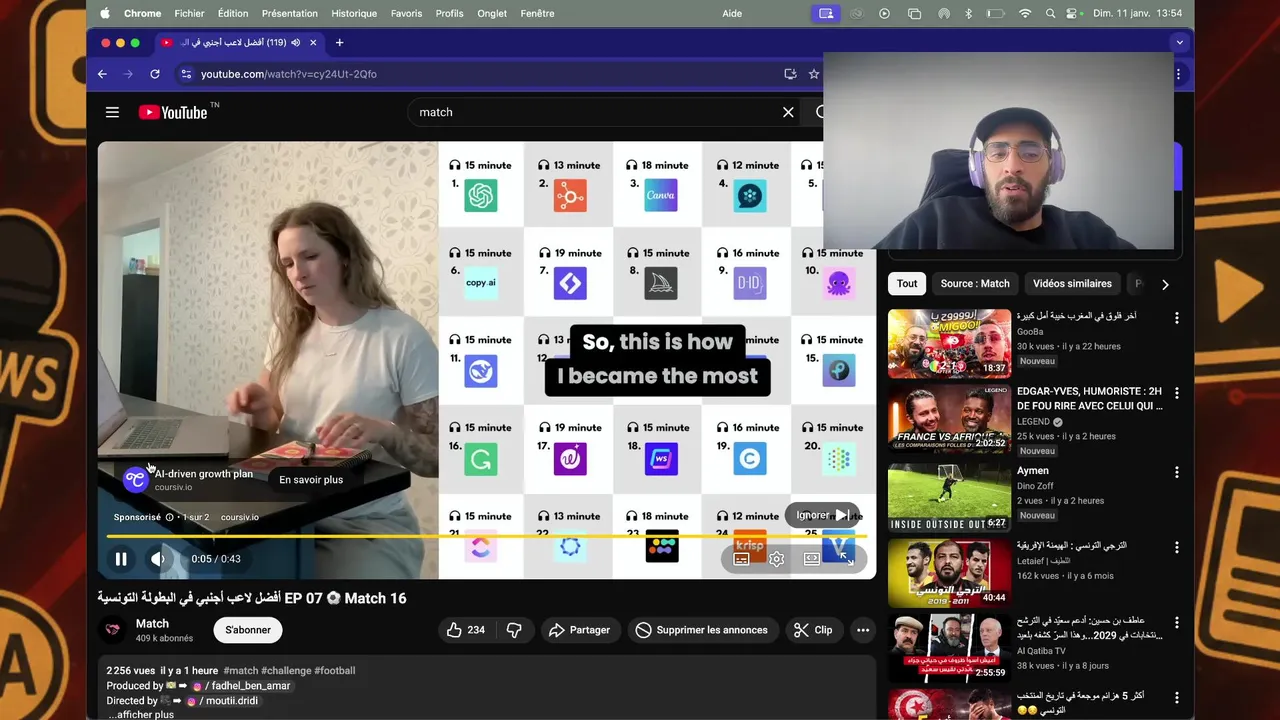1280x720 pixels.
Task: Skip the ad with Ignorer
Action: coord(822,515)
